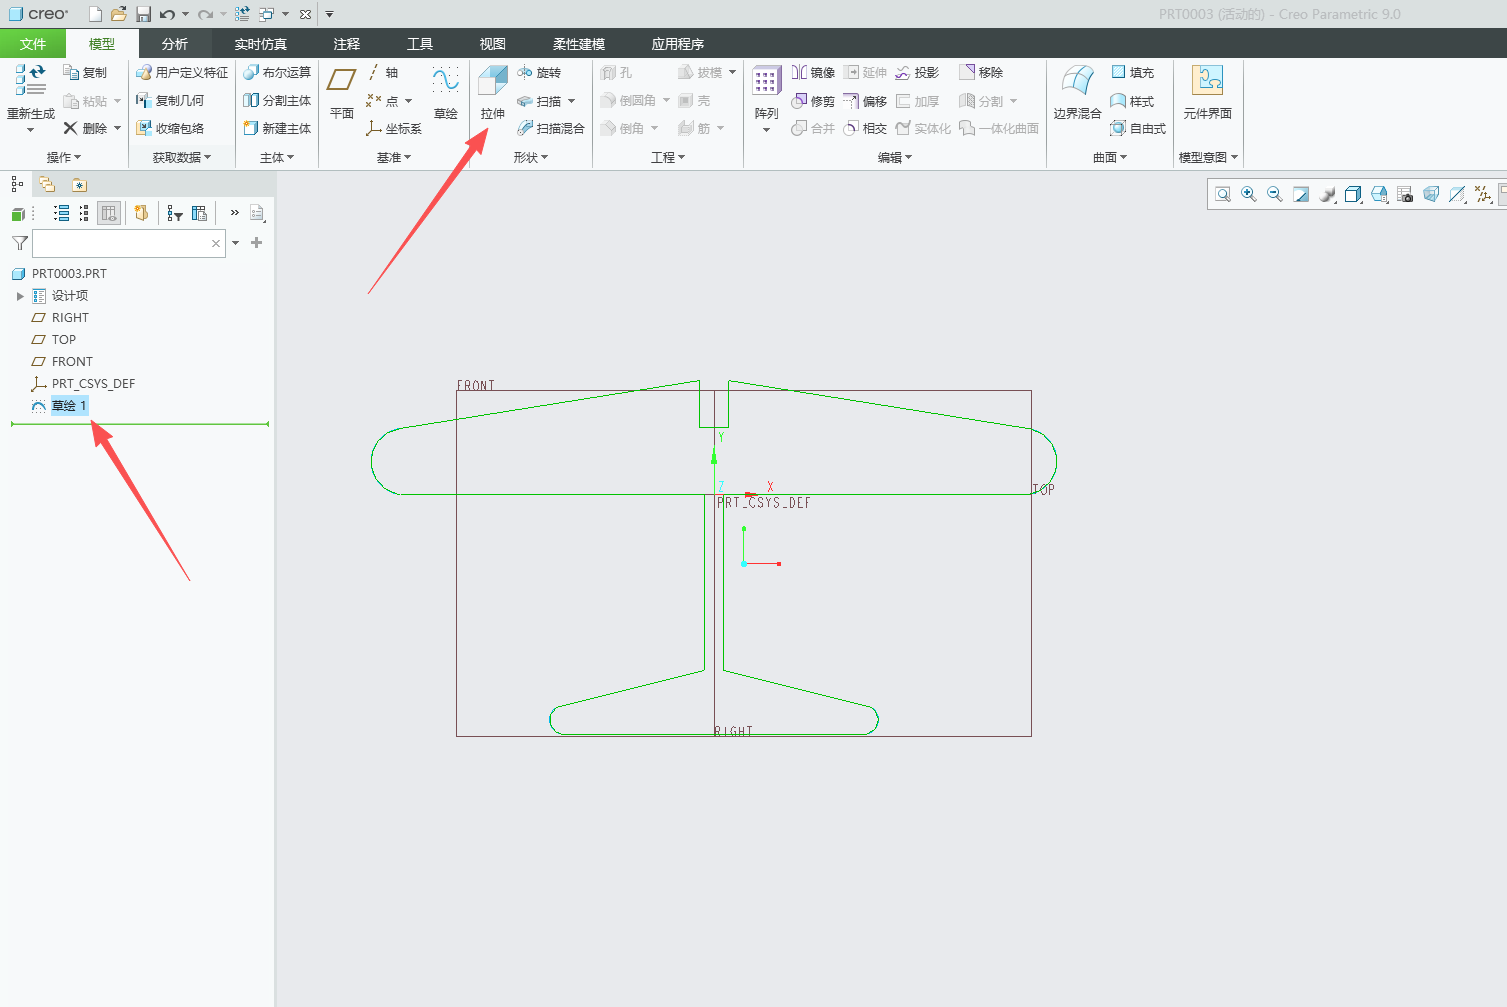Choose the Pattern (阵列) tool

[x=766, y=97]
